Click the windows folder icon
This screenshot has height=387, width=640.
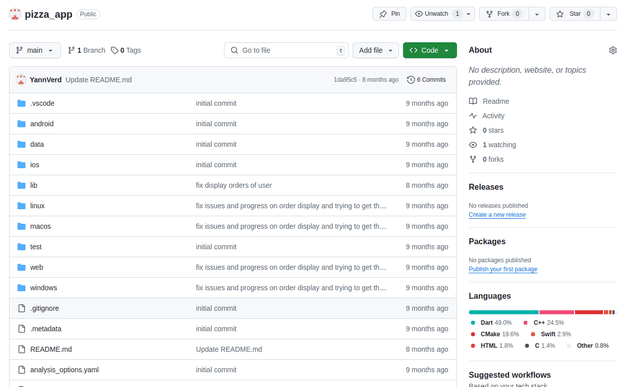[22, 288]
